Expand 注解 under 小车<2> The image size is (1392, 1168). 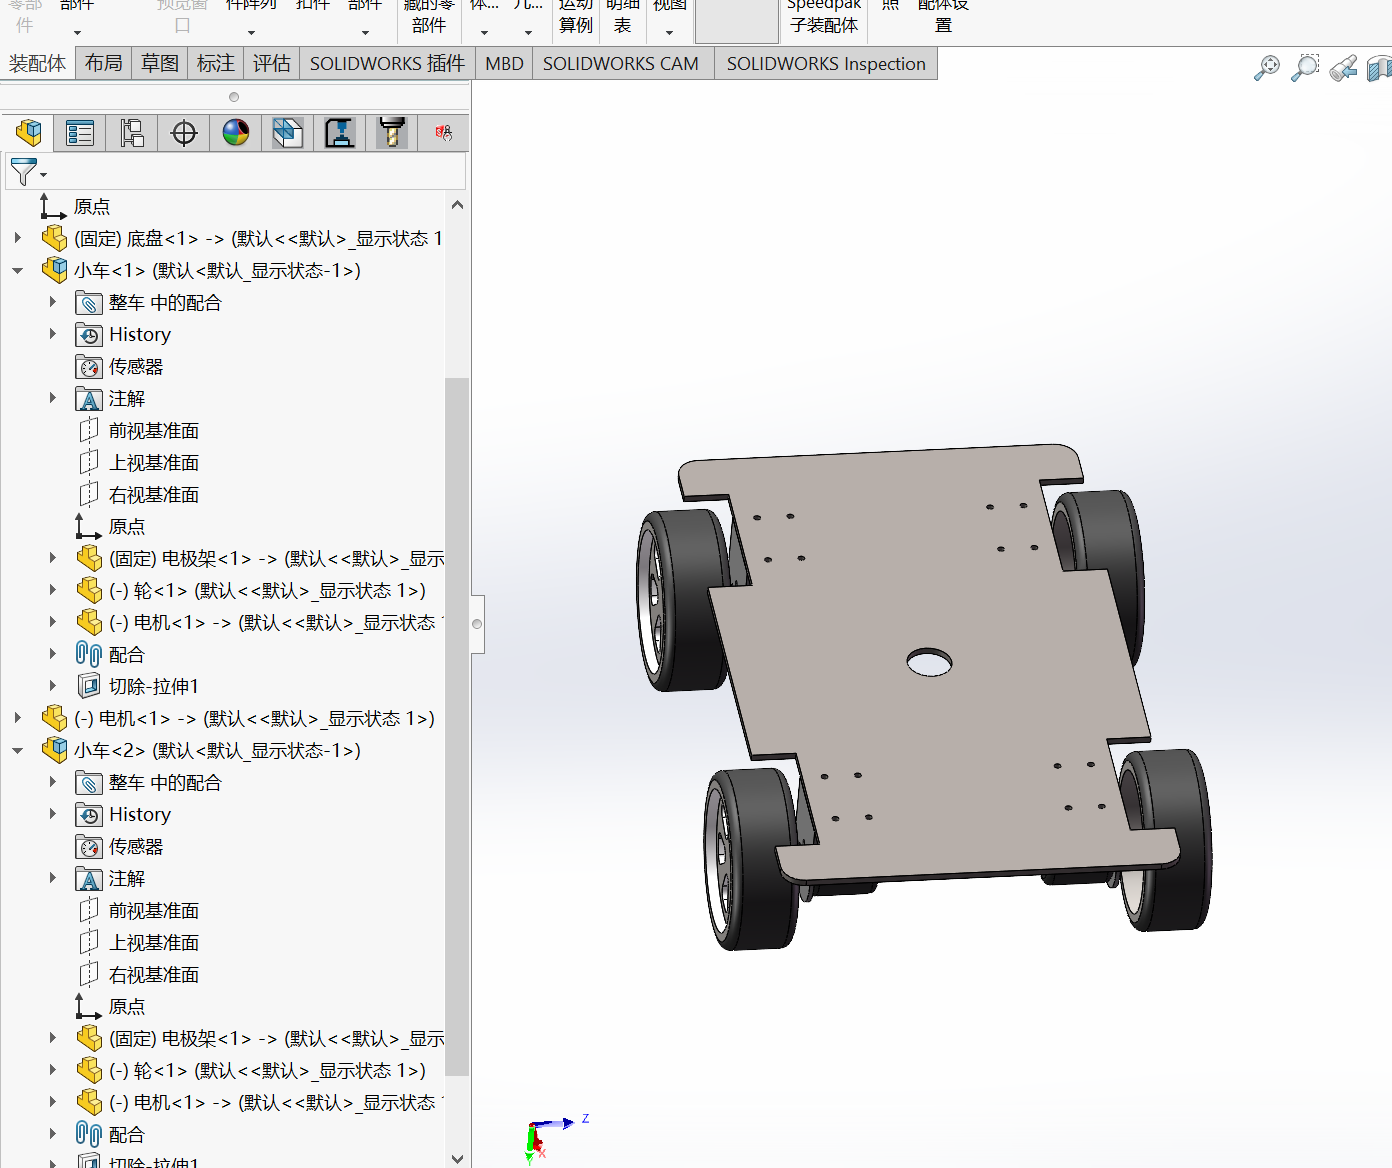[x=53, y=878]
